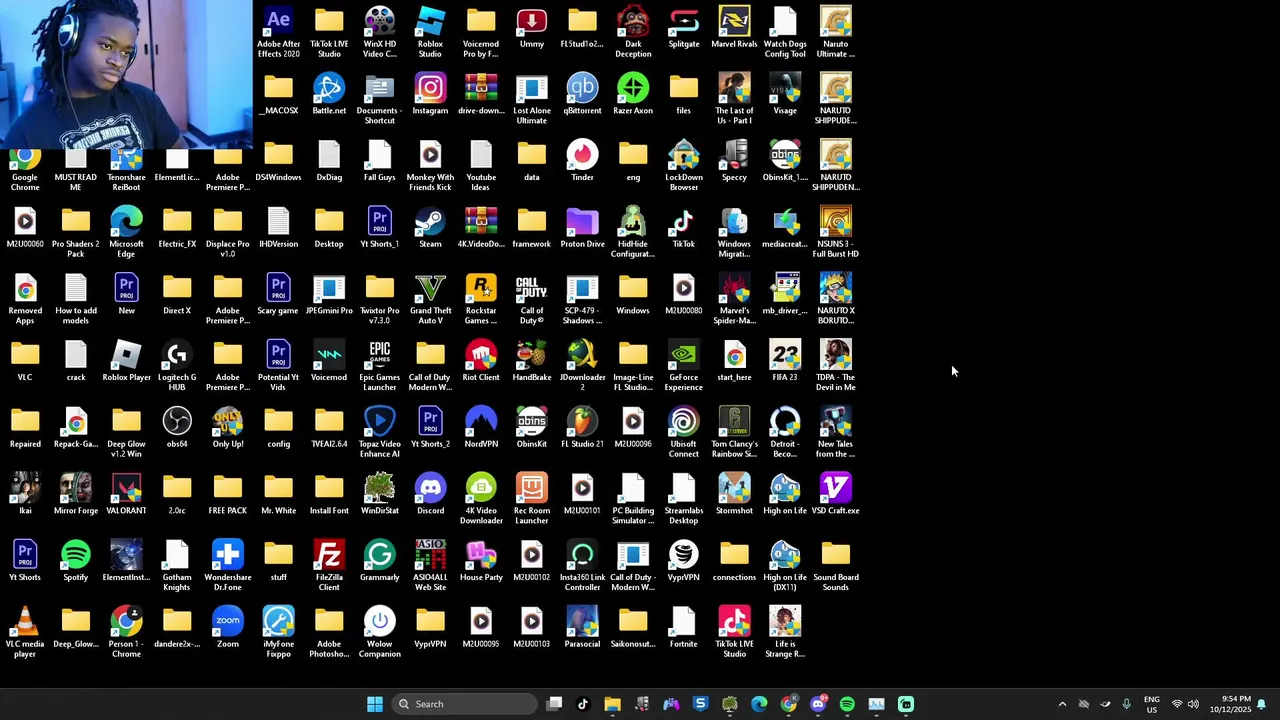Launch Steam from the desktop
The image size is (1280, 720).
click(x=430, y=228)
